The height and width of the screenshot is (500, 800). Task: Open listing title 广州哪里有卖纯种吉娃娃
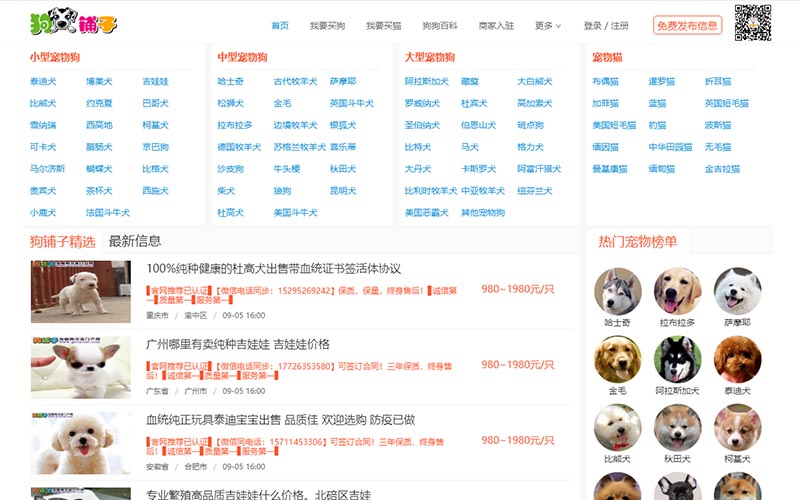pyautogui.click(x=238, y=344)
